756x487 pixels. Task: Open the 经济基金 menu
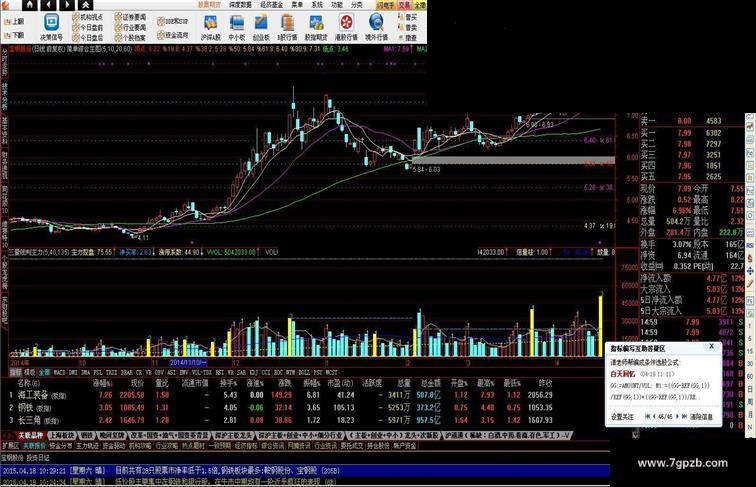[271, 5]
